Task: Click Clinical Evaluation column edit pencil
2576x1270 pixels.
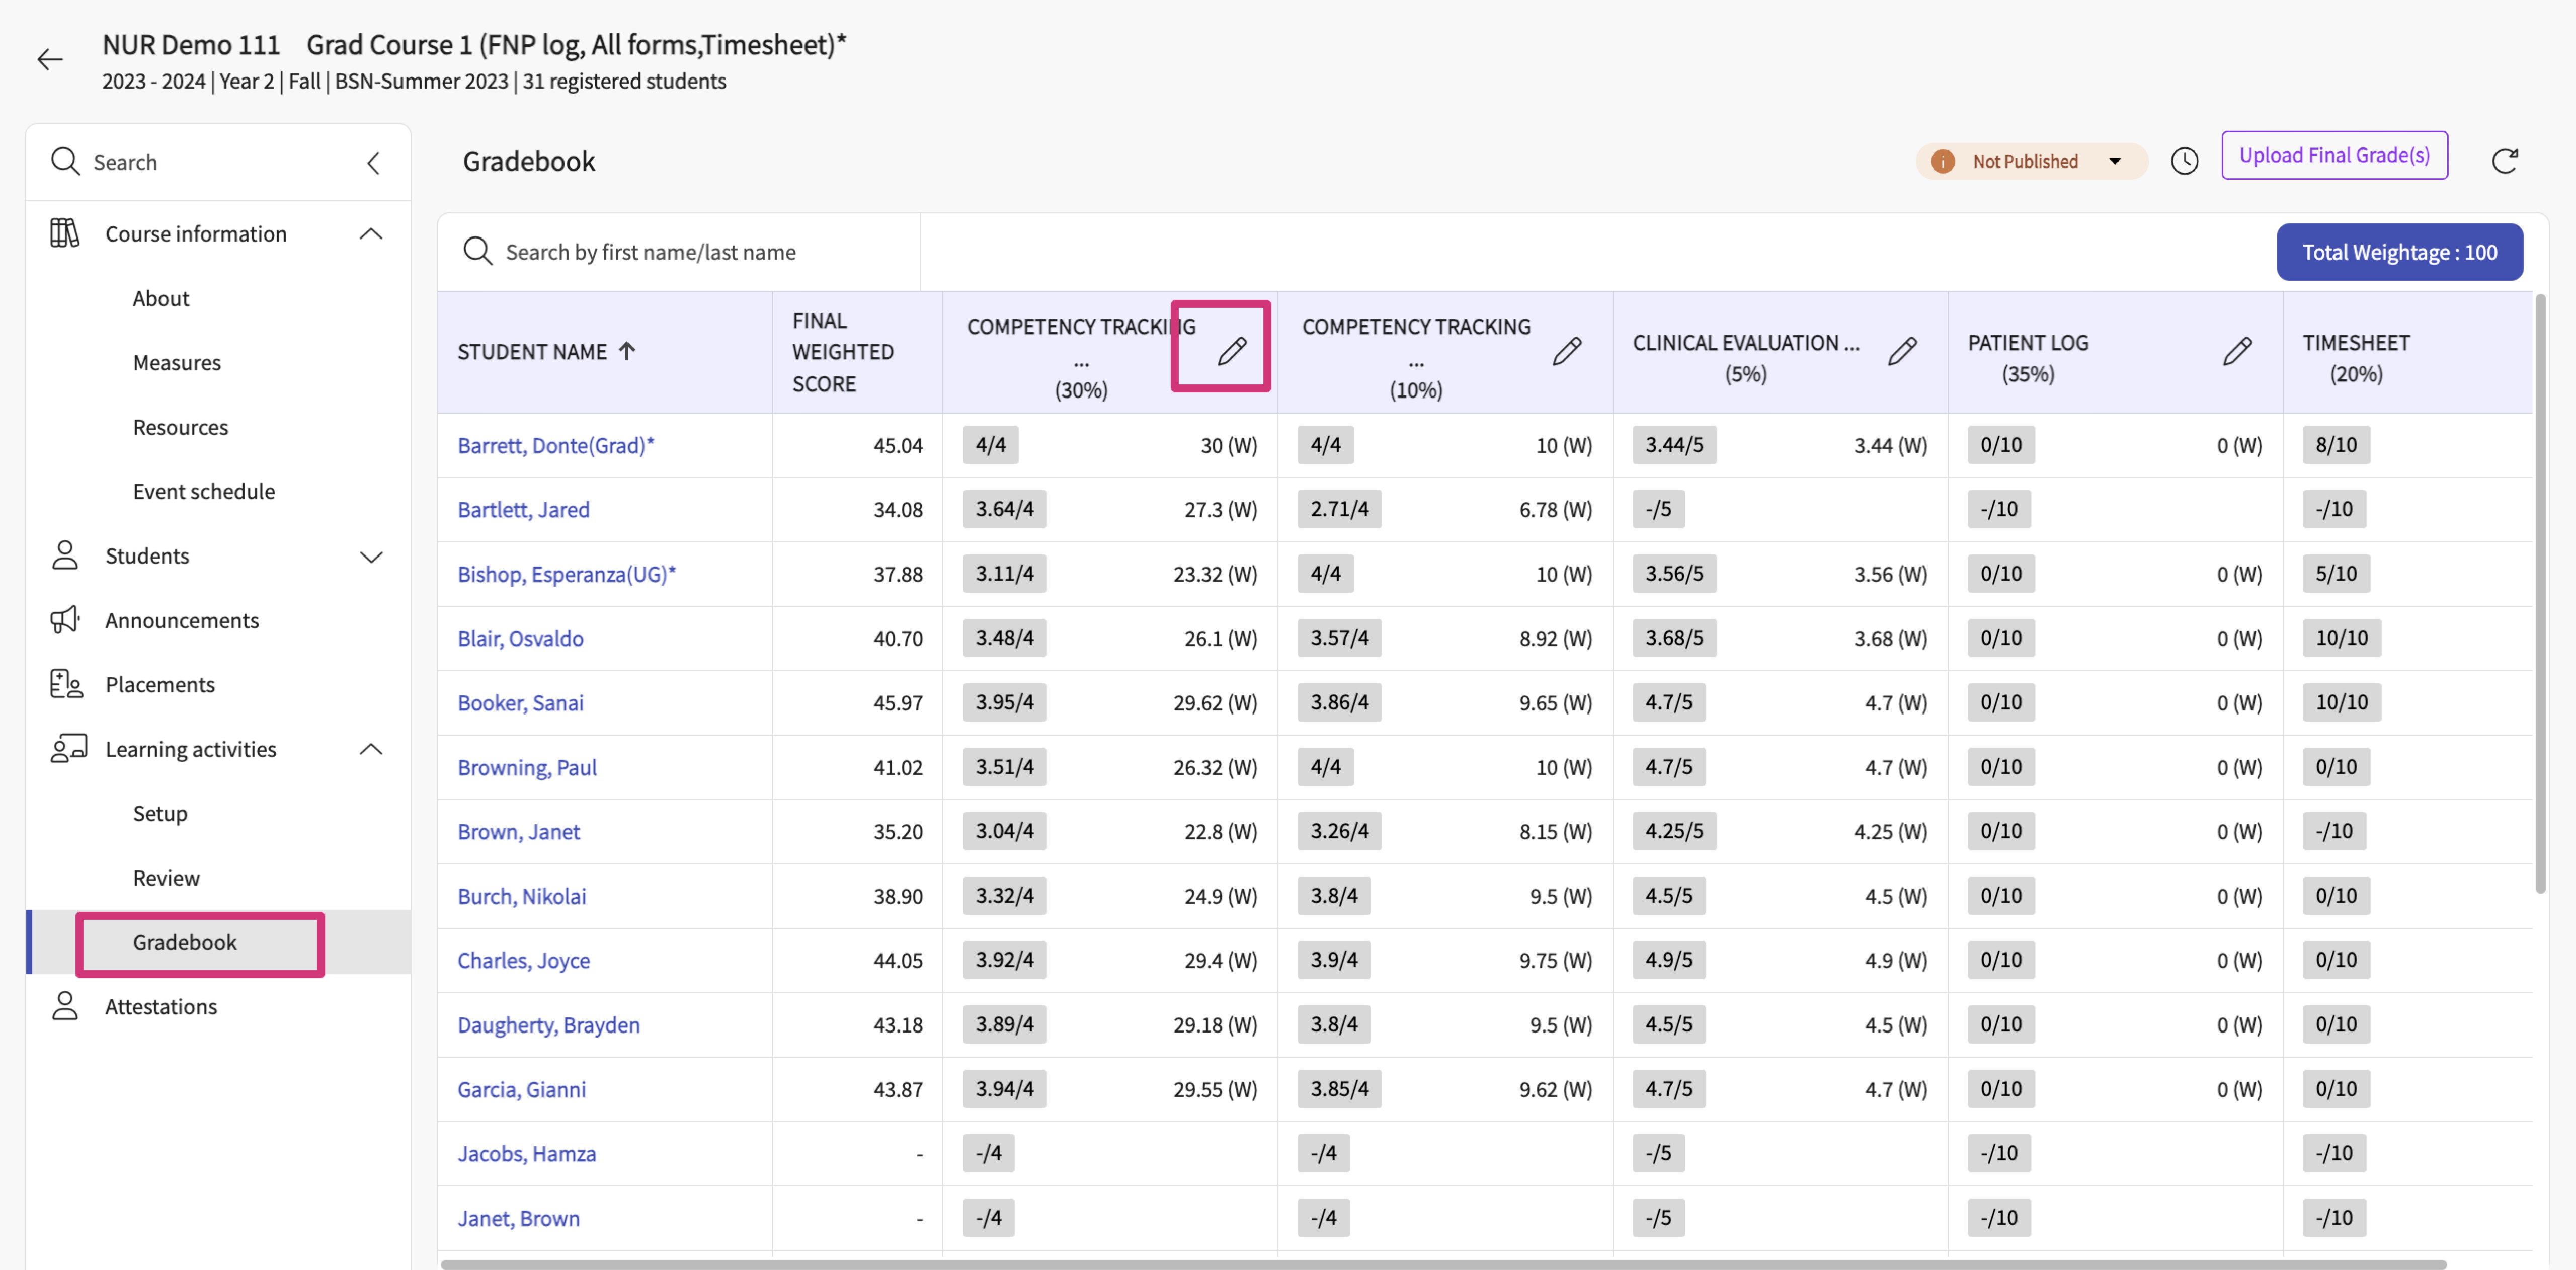Action: pyautogui.click(x=1902, y=351)
